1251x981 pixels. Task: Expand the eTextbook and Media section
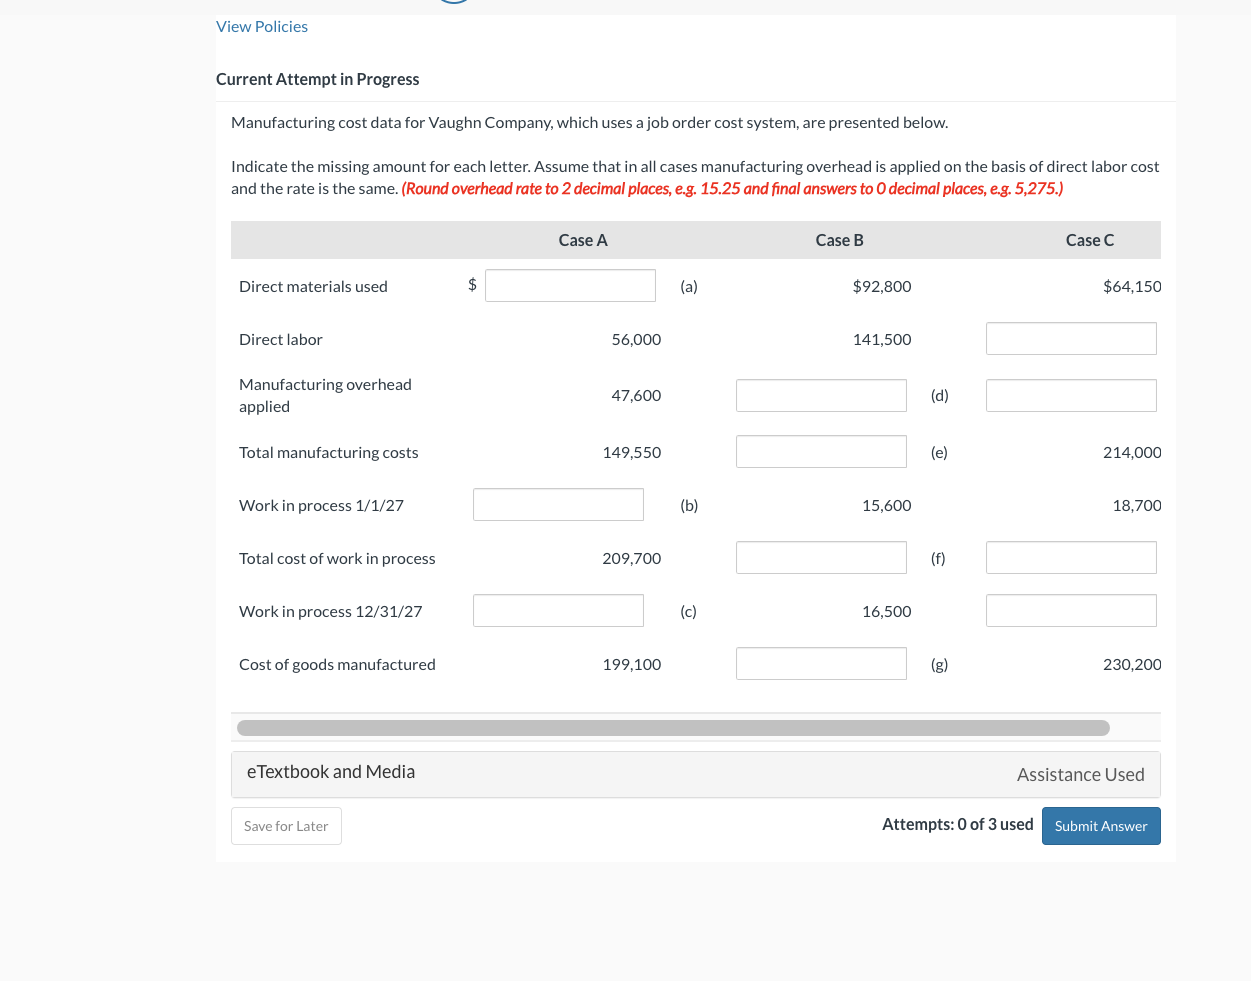tap(330, 772)
